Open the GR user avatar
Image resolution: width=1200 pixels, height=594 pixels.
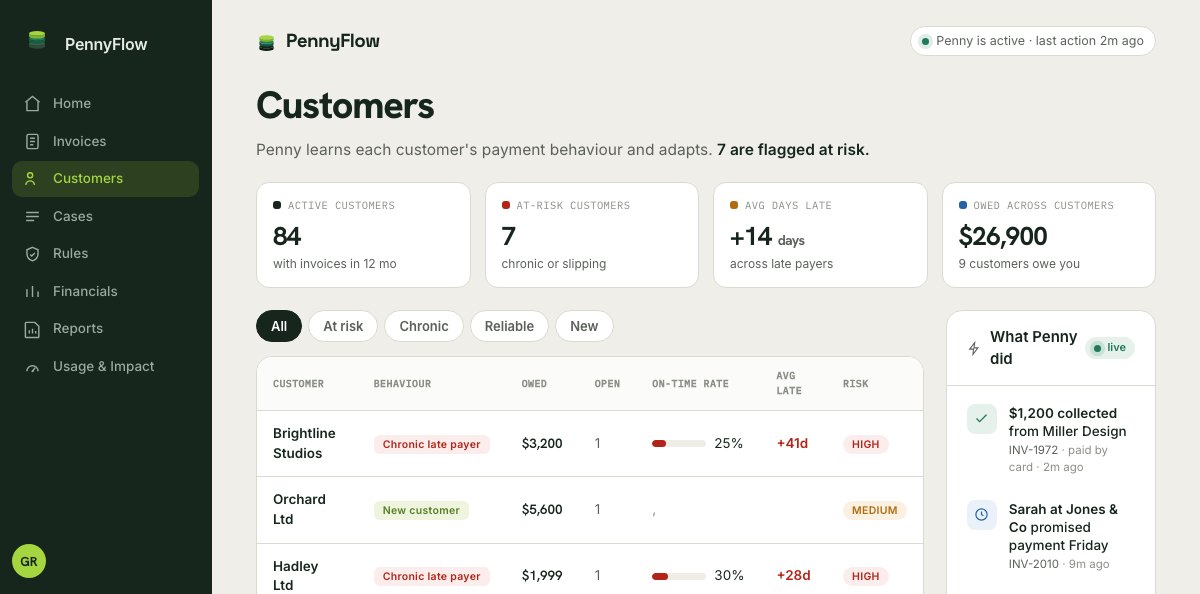tap(29, 561)
